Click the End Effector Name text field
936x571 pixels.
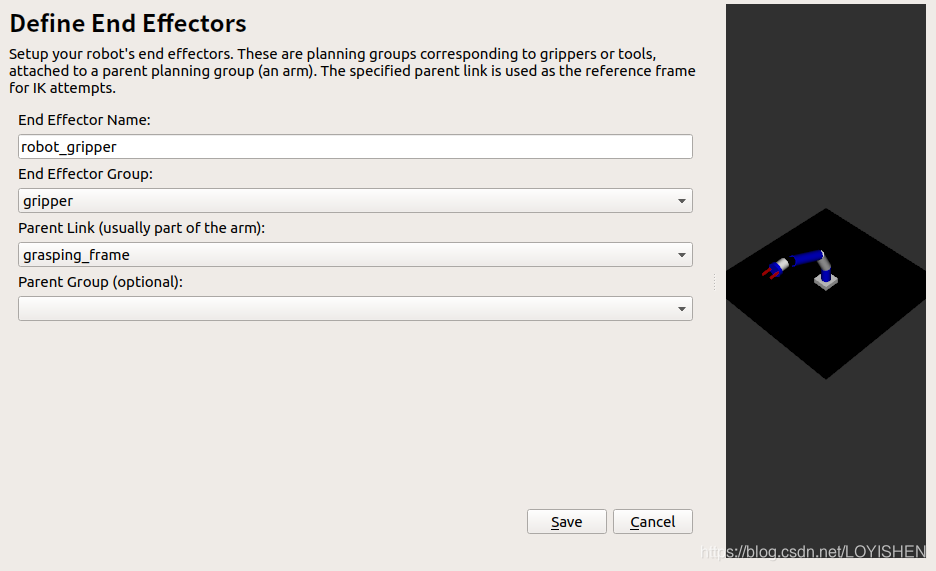(x=355, y=147)
